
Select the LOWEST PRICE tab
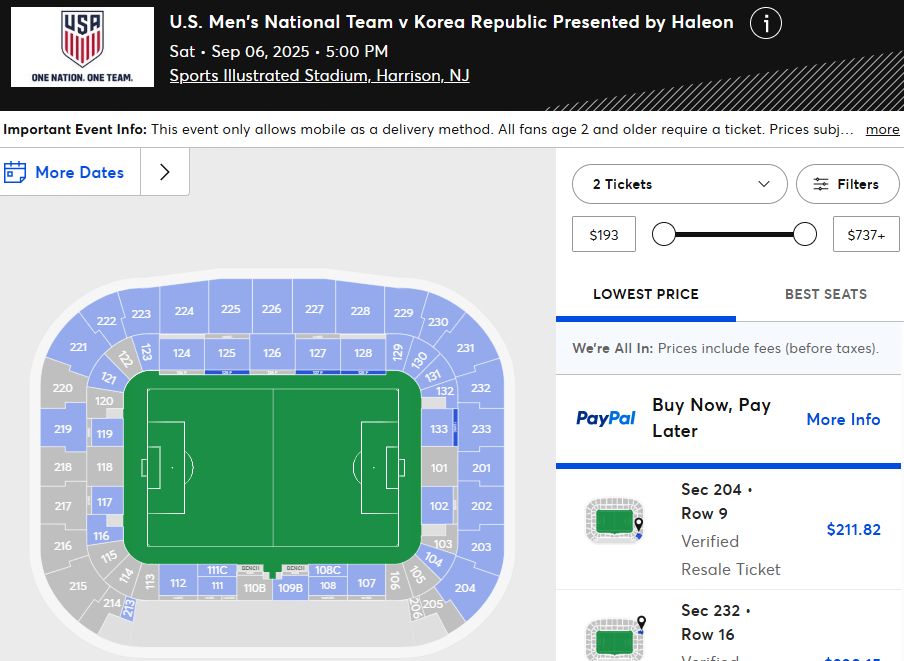pos(645,294)
